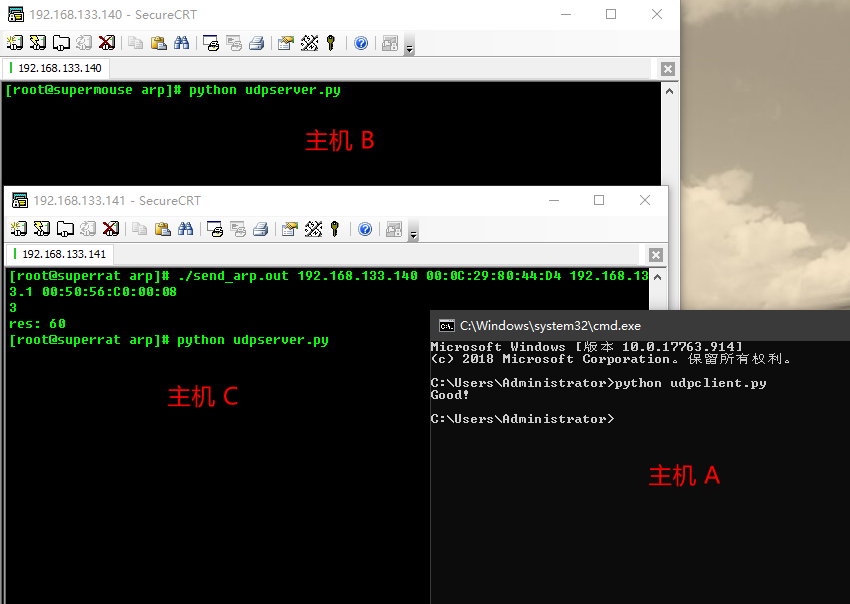Click SecureCRT app icon in 192.168.133.140 title bar
The image size is (850, 604).
pyautogui.click(x=16, y=15)
